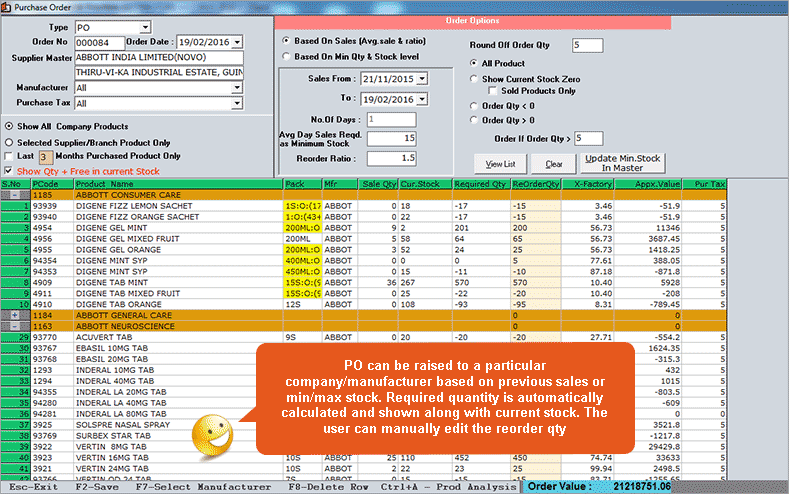Check the Sold Products Only box
The width and height of the screenshot is (789, 494).
[493, 91]
